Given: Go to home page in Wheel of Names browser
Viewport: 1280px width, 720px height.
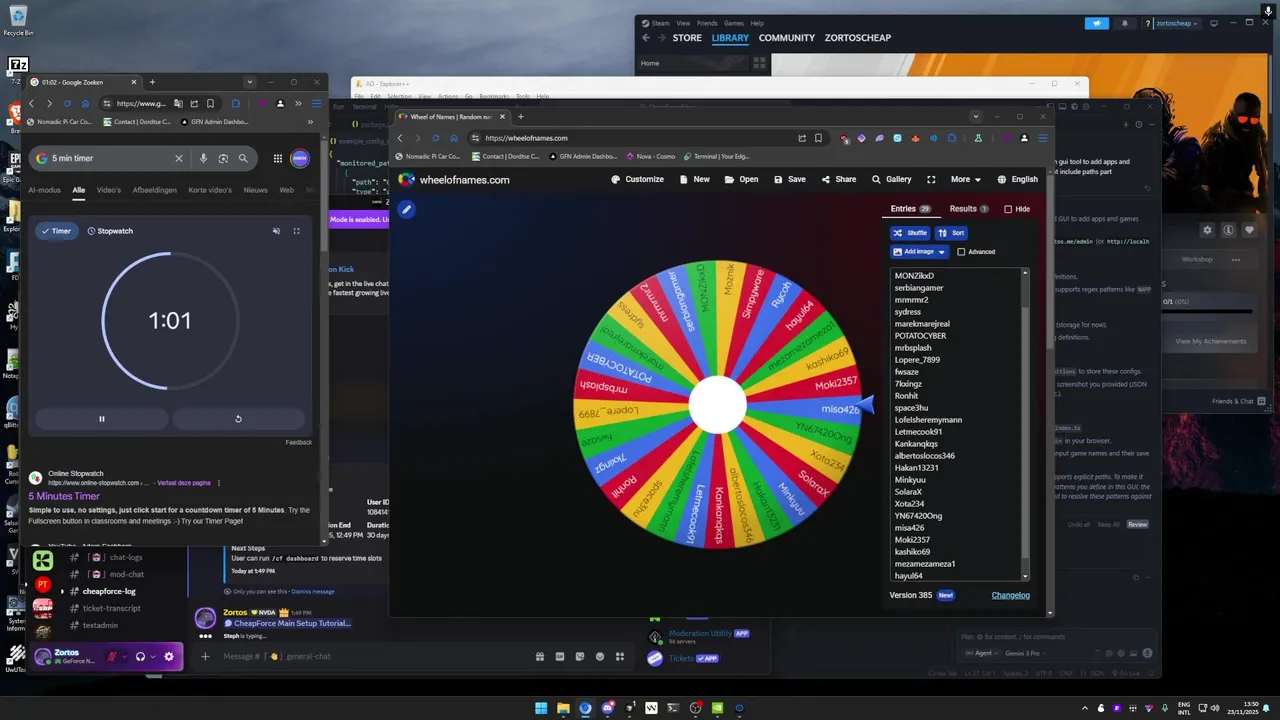Looking at the screenshot, I should pos(453,138).
